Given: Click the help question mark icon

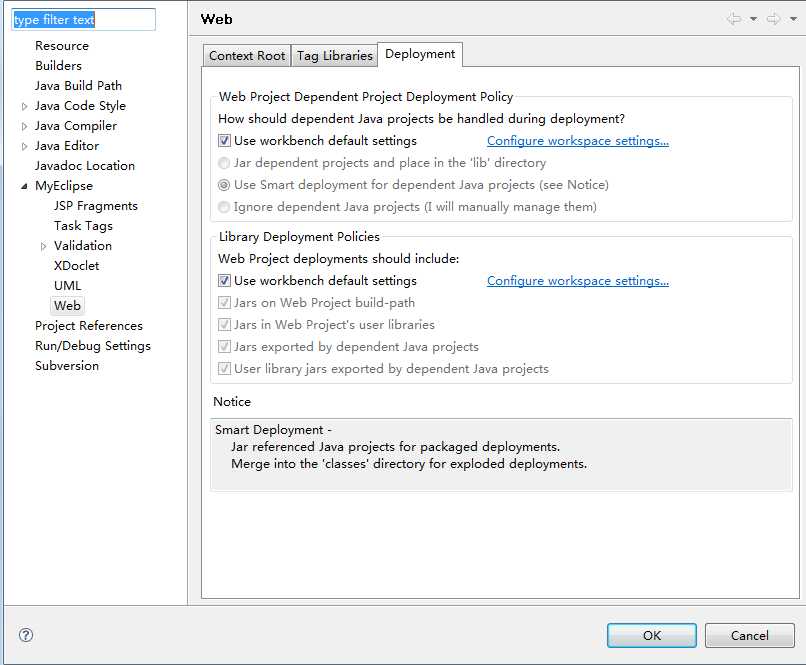Looking at the screenshot, I should point(26,635).
